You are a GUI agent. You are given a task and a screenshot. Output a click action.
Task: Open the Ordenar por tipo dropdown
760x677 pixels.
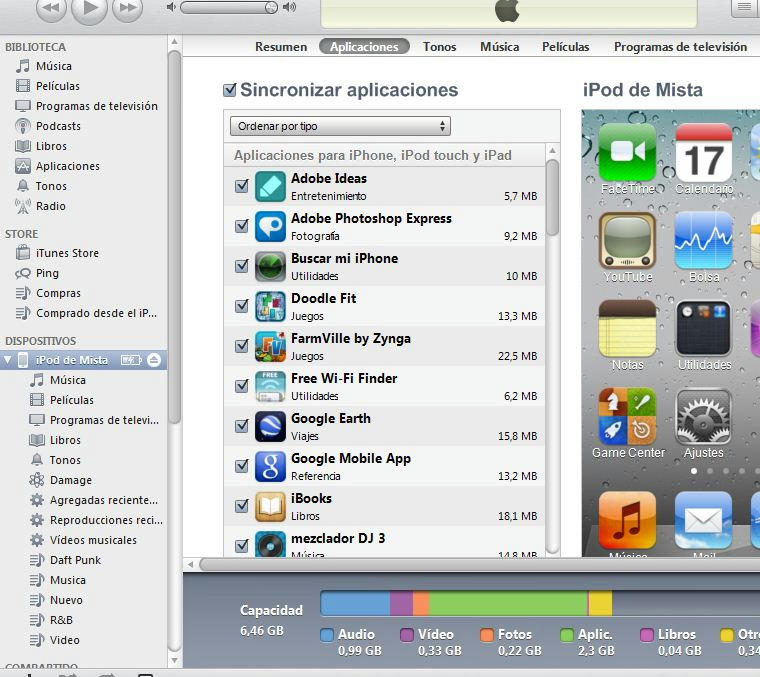[x=340, y=126]
